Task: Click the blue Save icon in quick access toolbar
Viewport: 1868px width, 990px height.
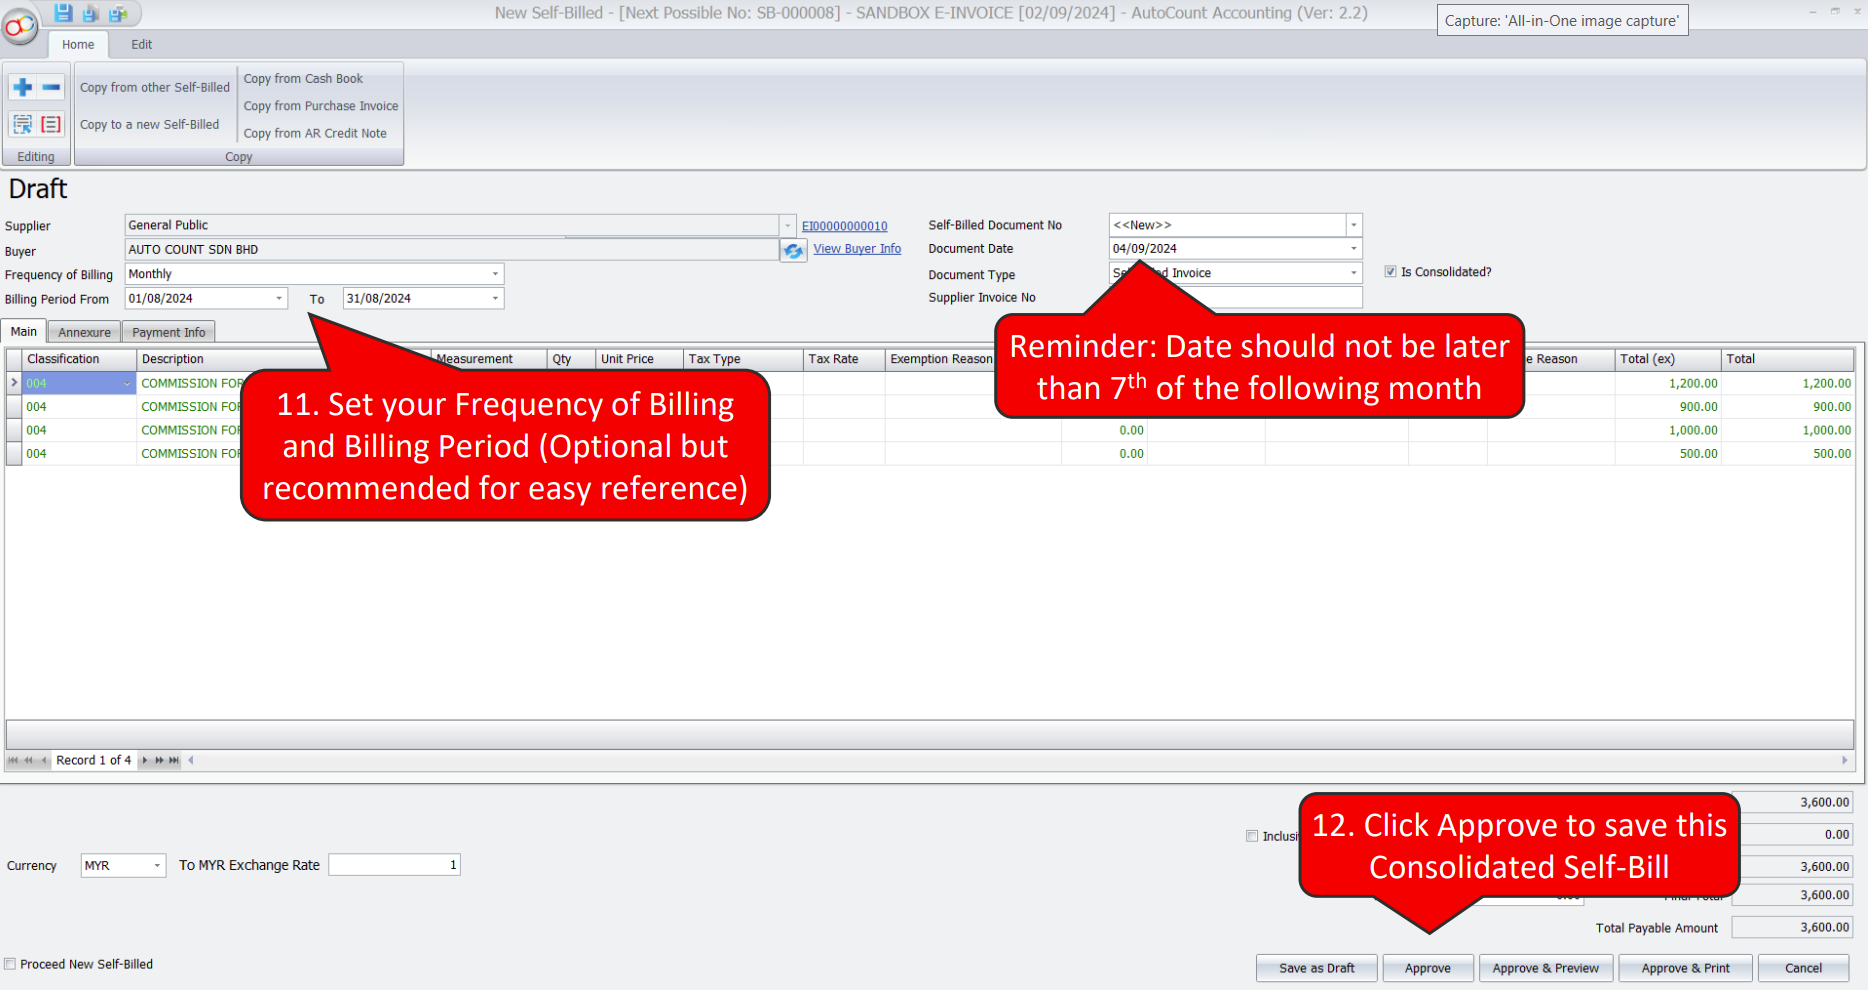Action: click(63, 13)
